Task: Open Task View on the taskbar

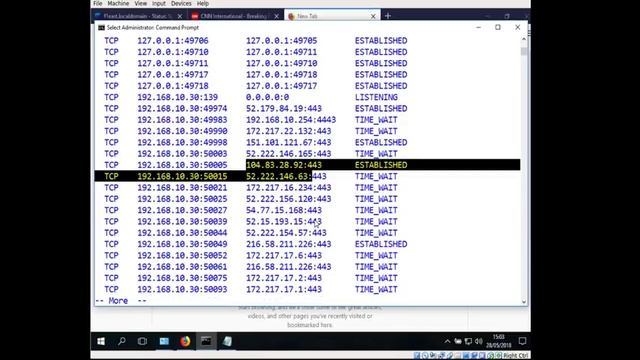Action: click(142, 341)
